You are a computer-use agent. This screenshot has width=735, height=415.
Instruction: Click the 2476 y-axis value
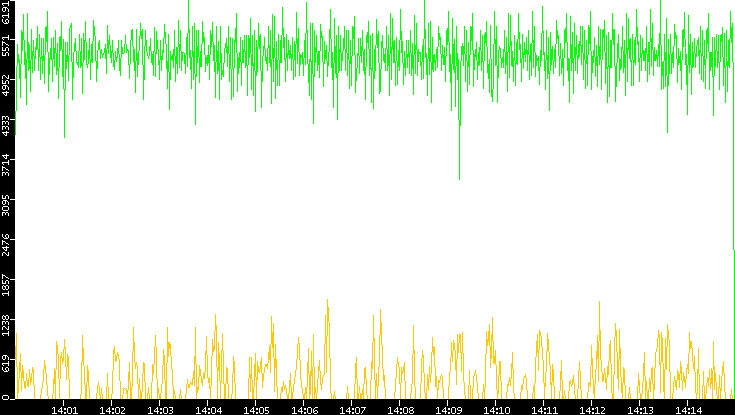(x=6, y=245)
